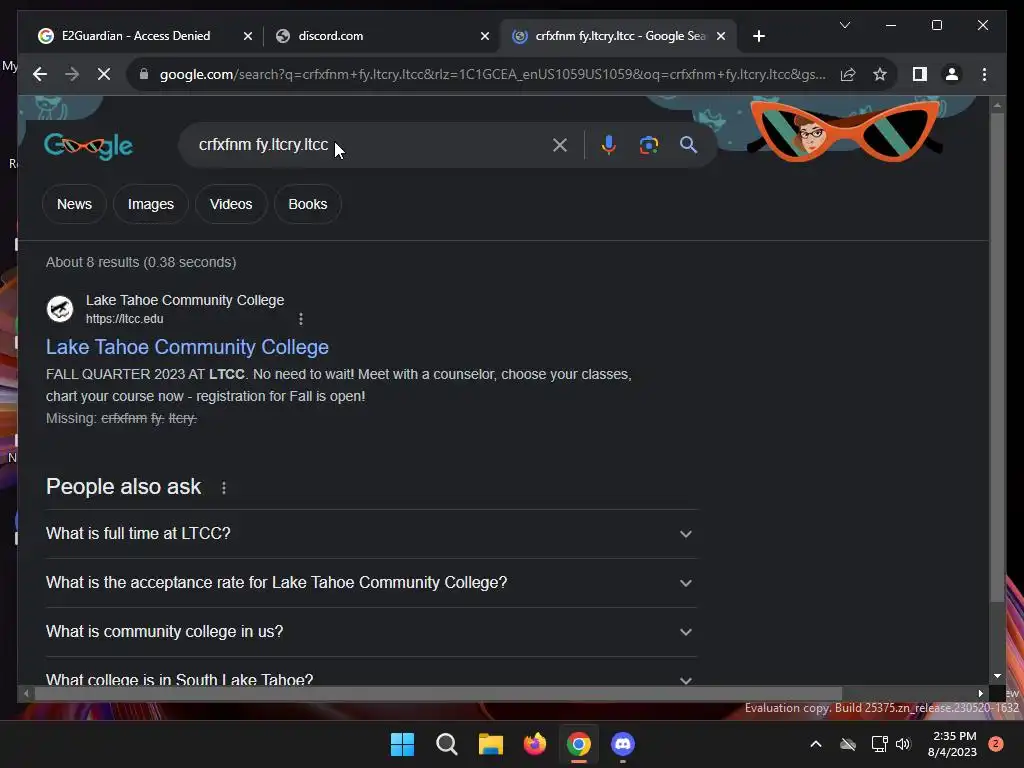The image size is (1024, 768).
Task: Close the discord.com tab
Action: pyautogui.click(x=485, y=36)
